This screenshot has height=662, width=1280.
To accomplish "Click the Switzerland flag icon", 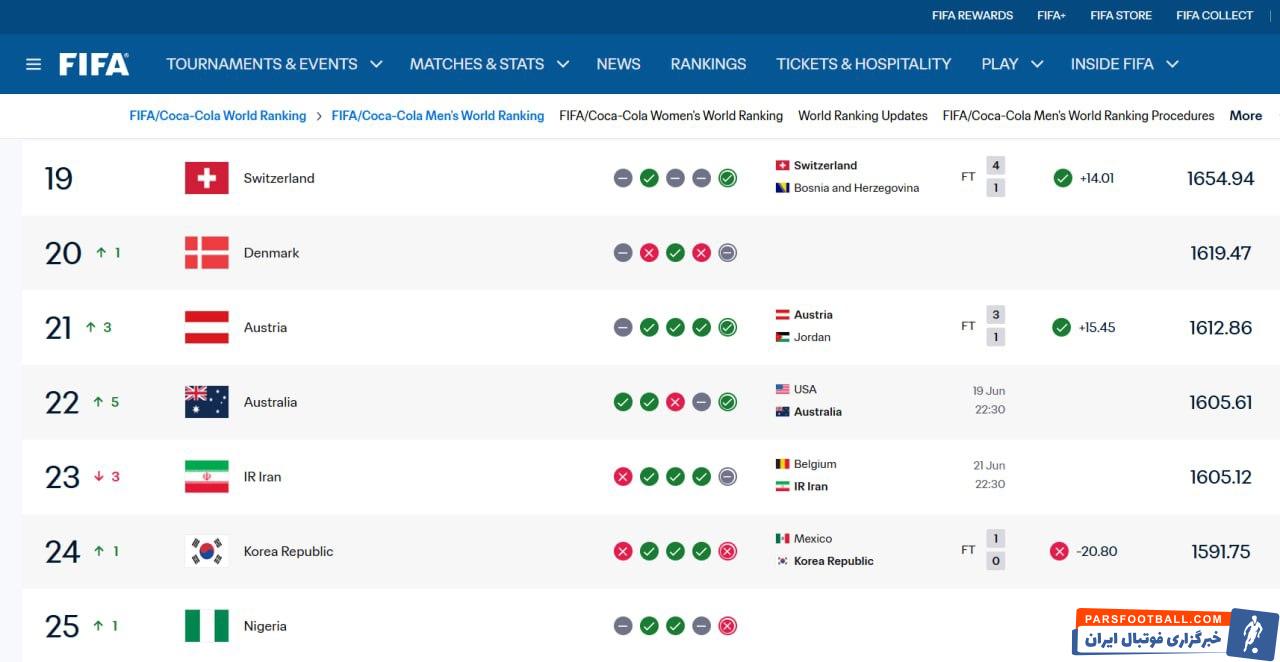I will pyautogui.click(x=207, y=178).
